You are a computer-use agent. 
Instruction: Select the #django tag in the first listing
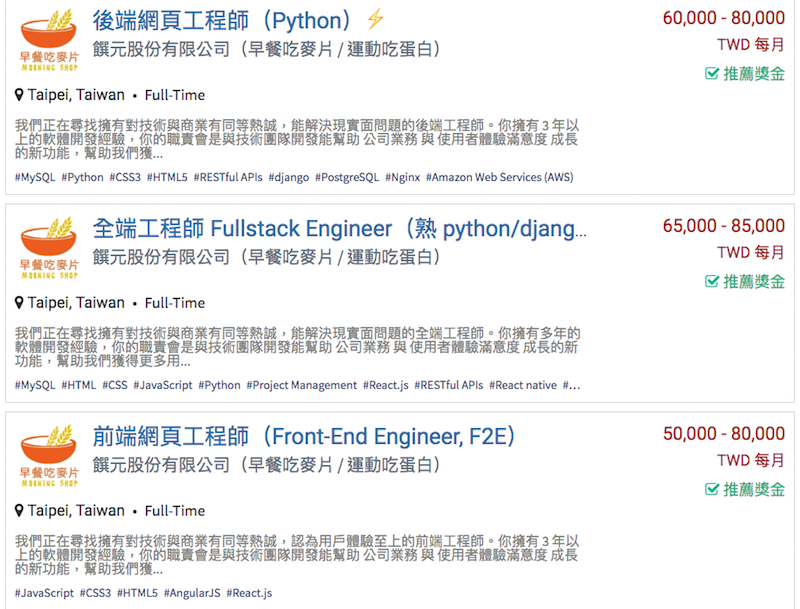[289, 177]
